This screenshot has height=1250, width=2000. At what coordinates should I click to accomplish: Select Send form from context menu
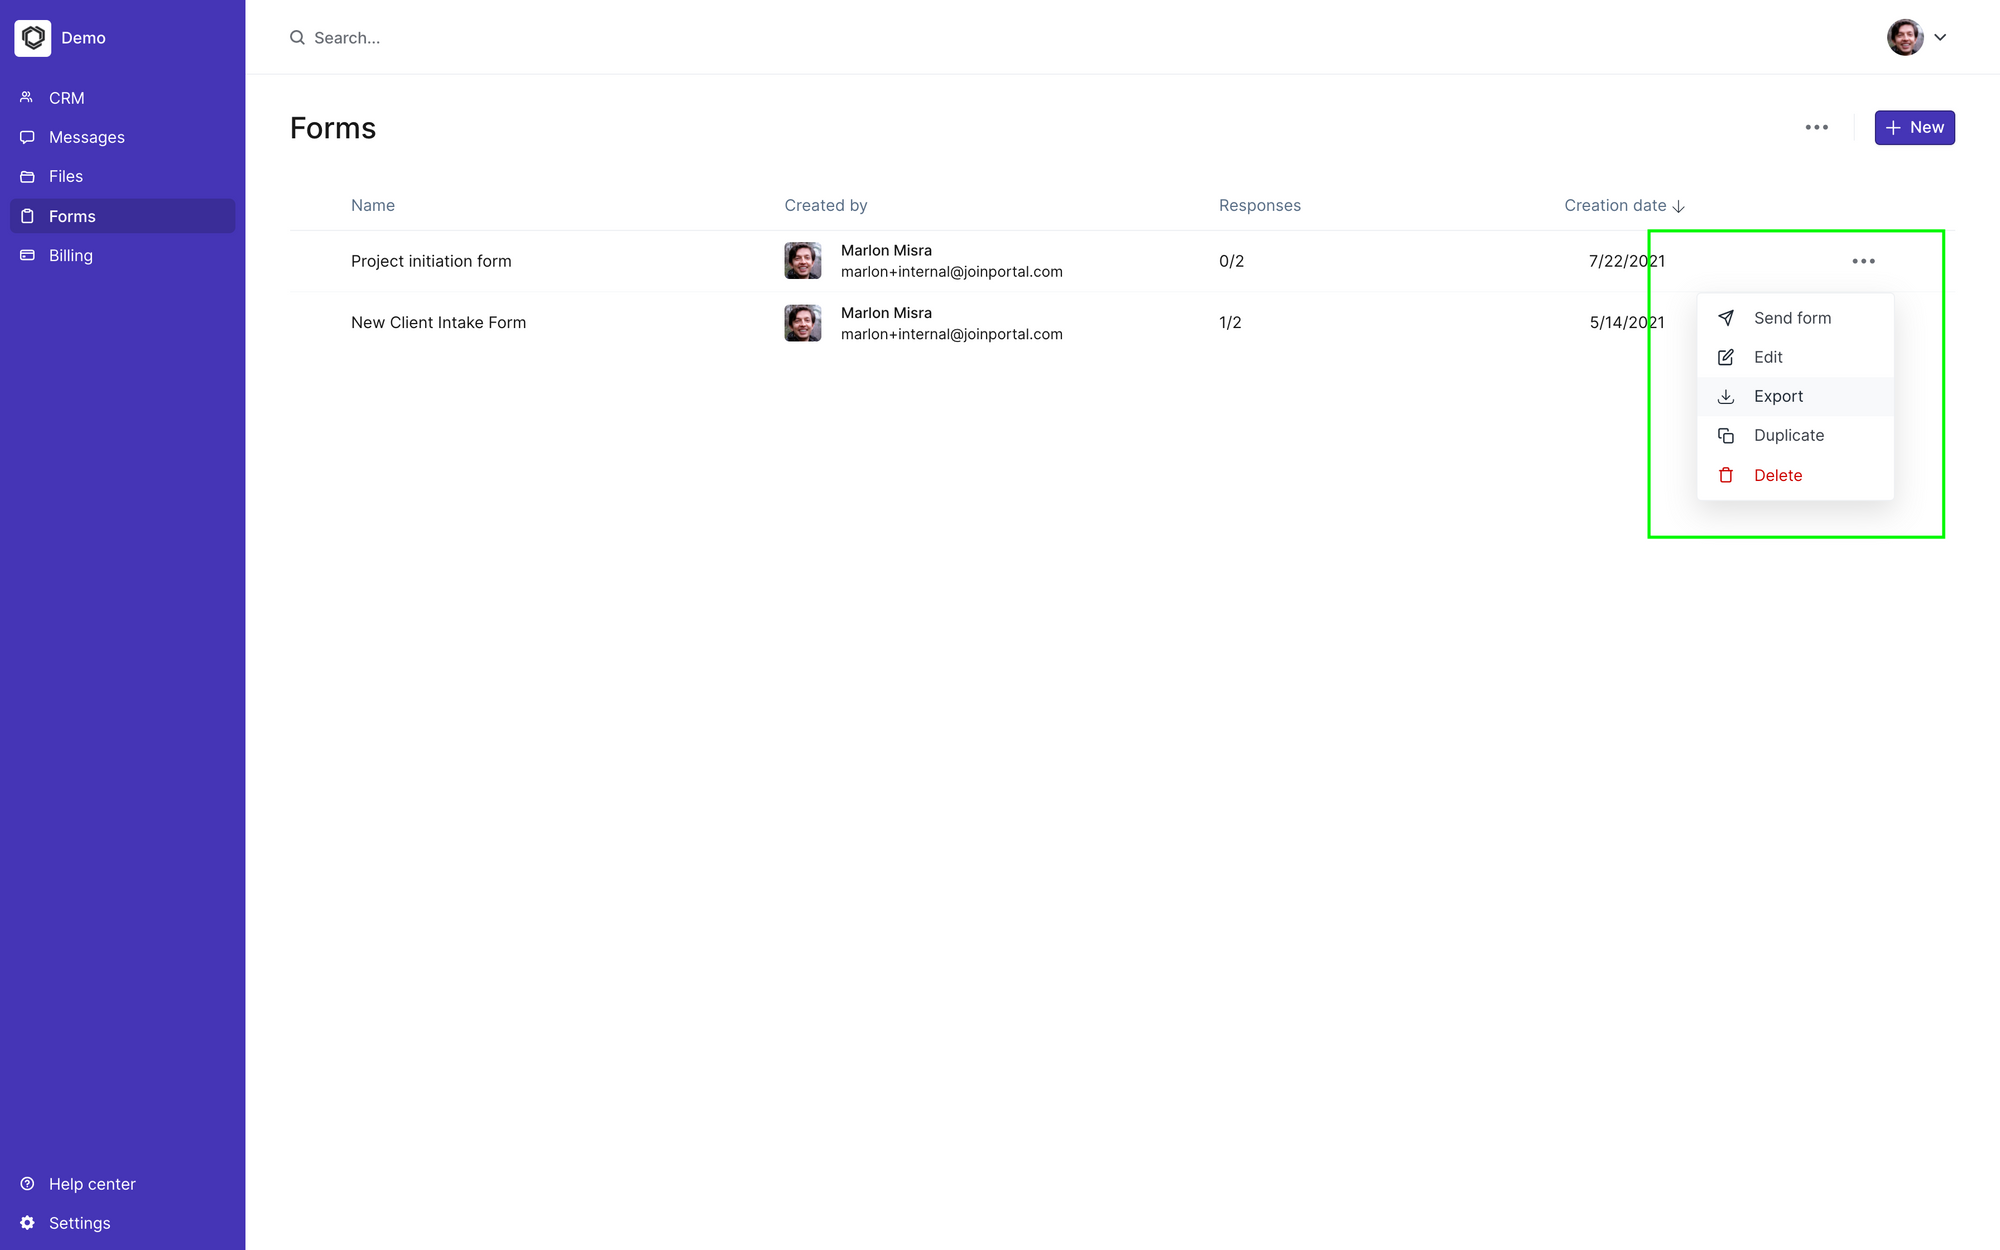[1792, 318]
